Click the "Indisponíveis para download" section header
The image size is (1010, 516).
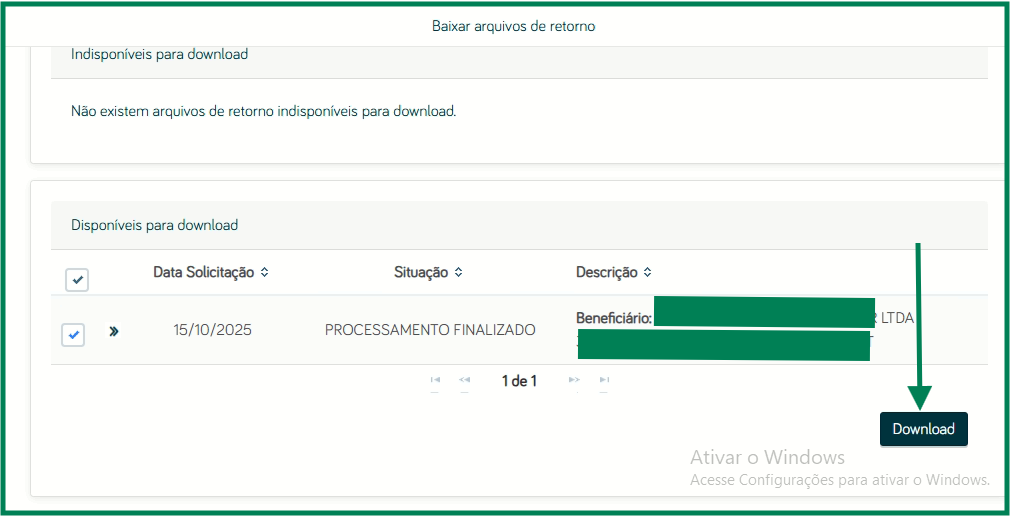pos(160,54)
